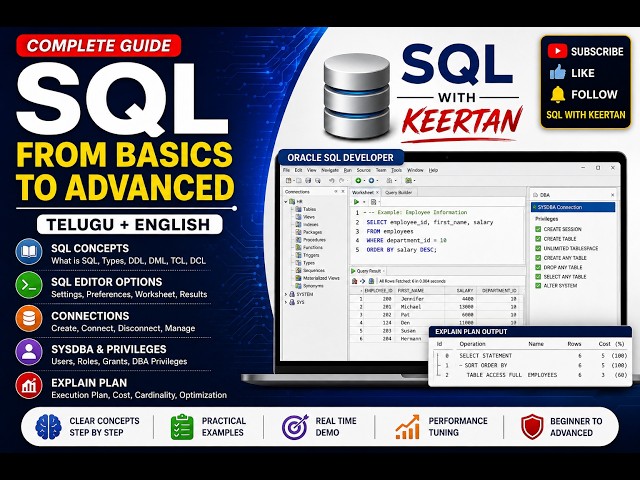
Task: Toggle the UNLIMITED TABLESPACE checkbox
Action: point(538,248)
